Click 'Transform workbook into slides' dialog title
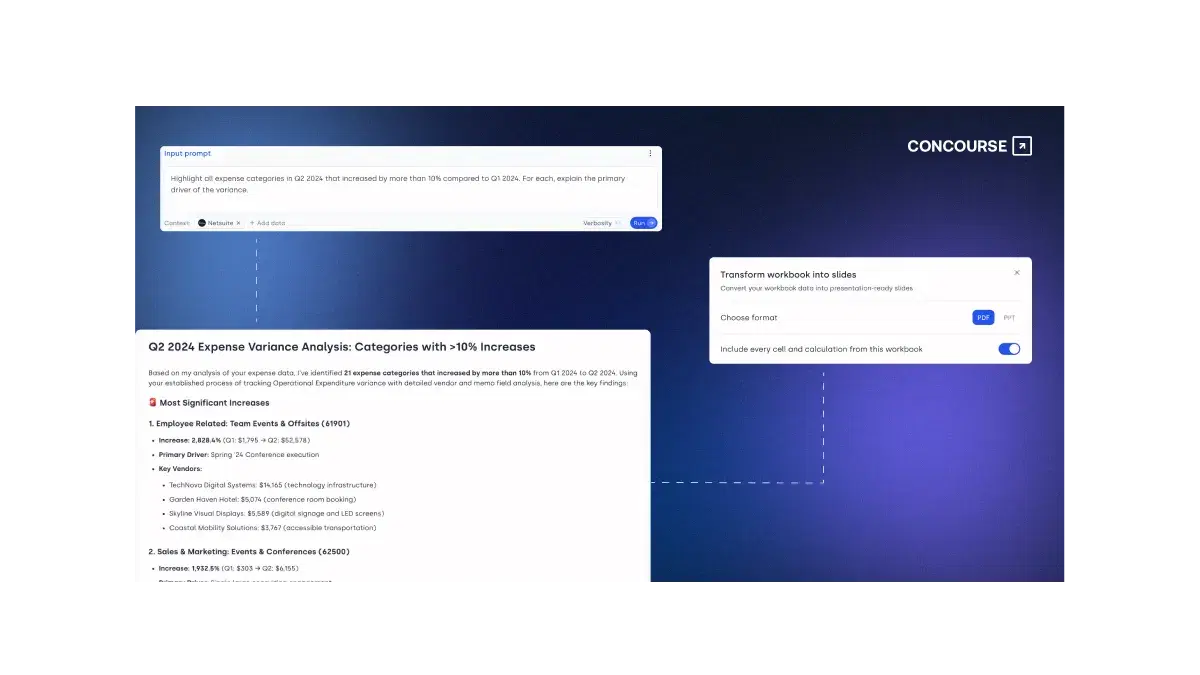Image resolution: width=1200 pixels, height=675 pixels. click(x=788, y=274)
